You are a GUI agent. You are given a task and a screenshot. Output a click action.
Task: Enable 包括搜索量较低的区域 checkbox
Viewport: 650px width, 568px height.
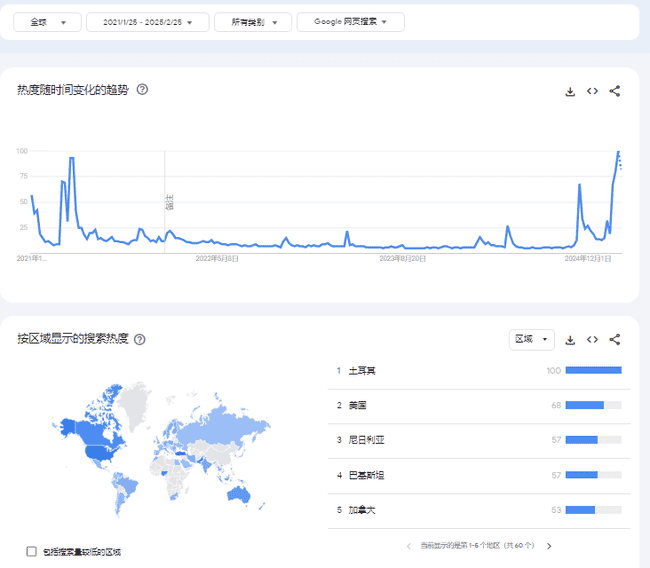click(32, 551)
